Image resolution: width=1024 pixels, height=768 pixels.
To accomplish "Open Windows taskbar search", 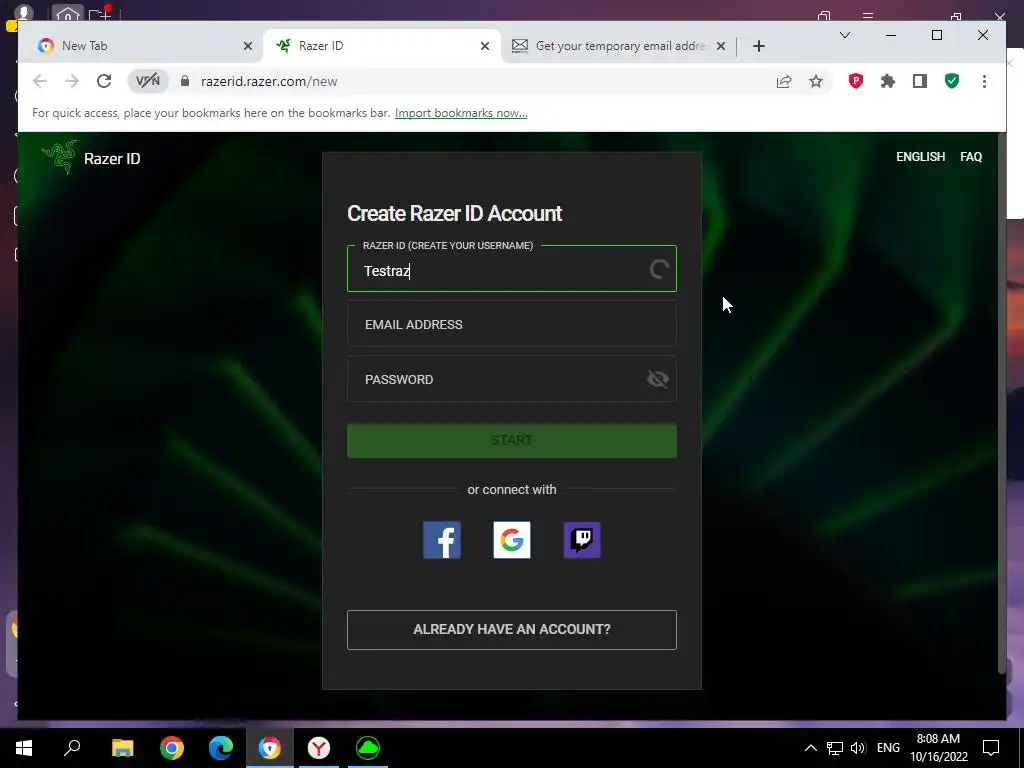I will (x=72, y=748).
